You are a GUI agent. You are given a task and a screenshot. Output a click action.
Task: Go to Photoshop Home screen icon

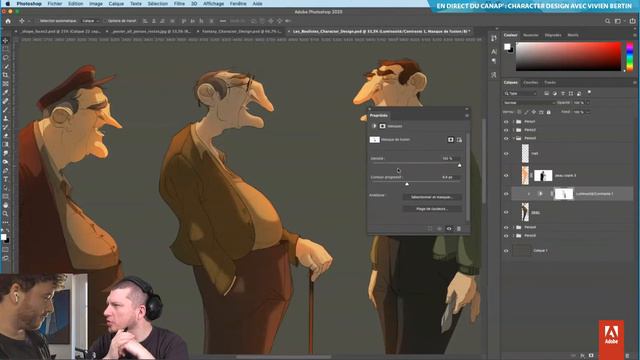[x=8, y=21]
